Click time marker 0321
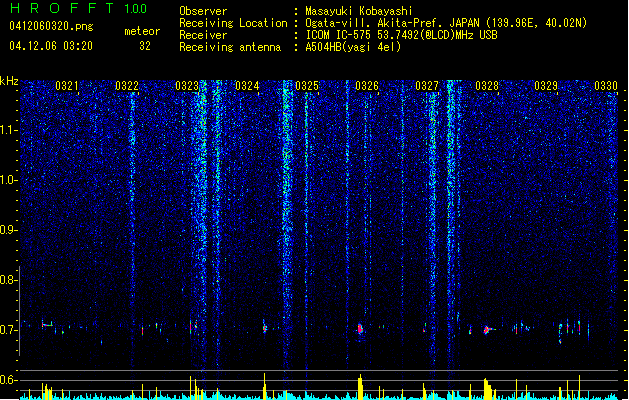The width and height of the screenshot is (629, 400). point(67,86)
